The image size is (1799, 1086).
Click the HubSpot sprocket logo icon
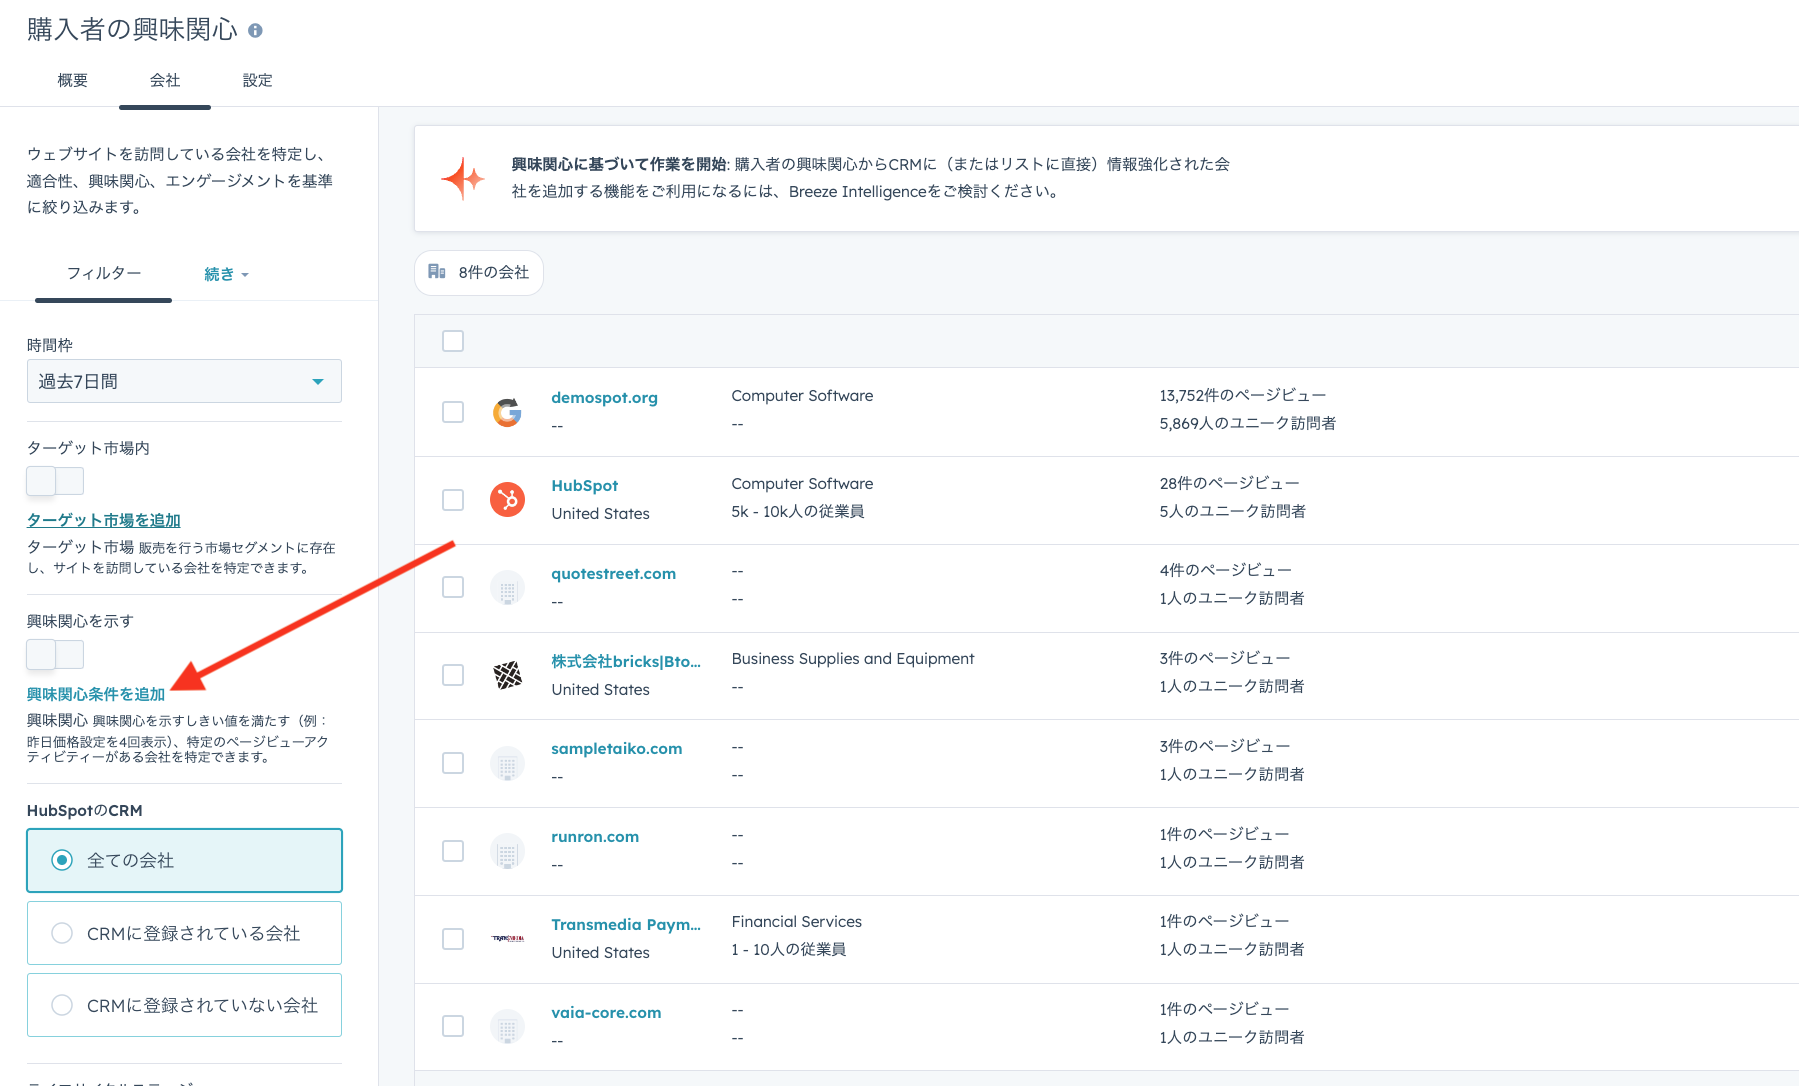tap(507, 499)
